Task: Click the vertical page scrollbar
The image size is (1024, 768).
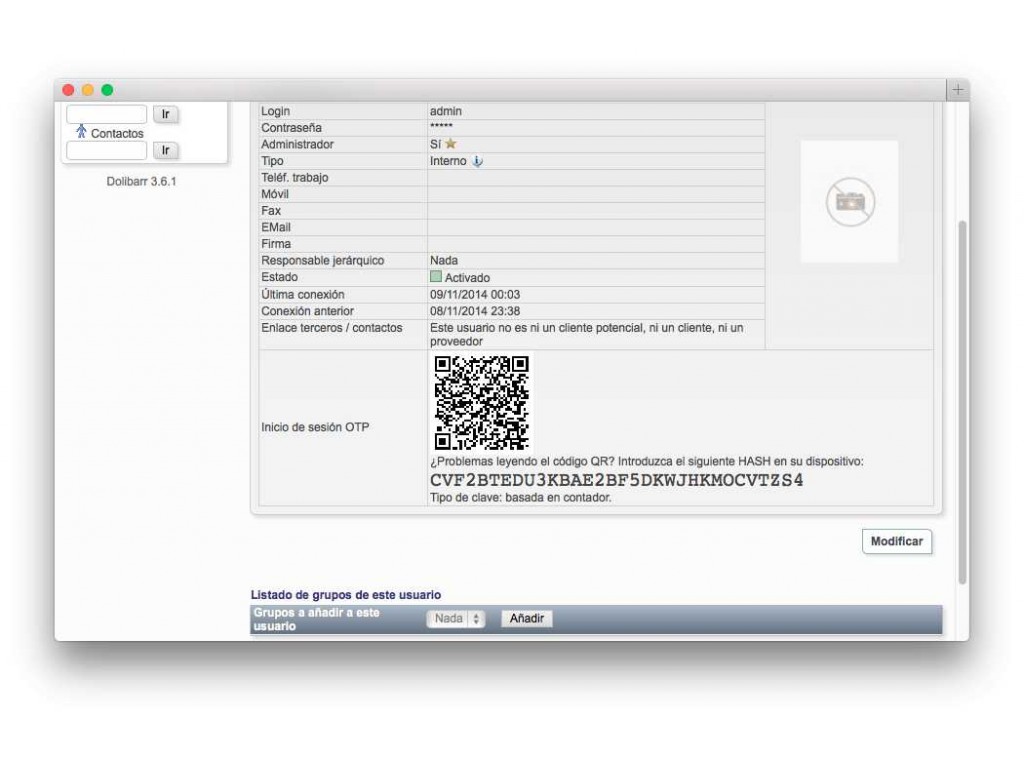Action: point(962,402)
